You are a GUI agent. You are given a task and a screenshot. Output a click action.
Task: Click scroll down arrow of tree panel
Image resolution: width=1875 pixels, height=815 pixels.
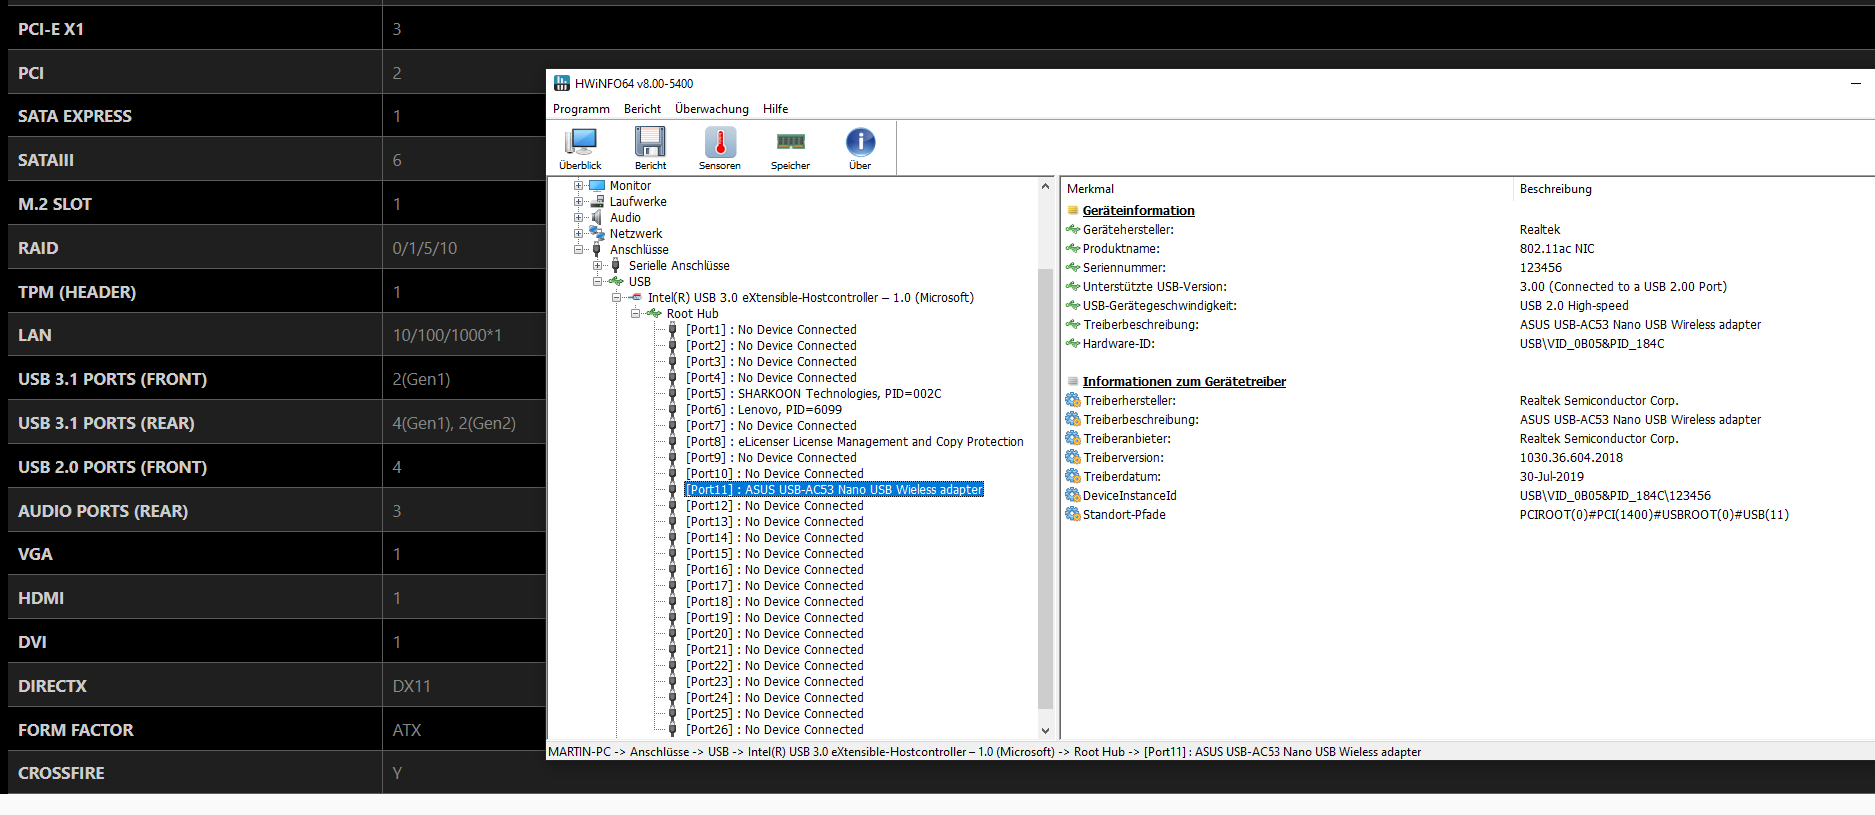tap(1045, 731)
